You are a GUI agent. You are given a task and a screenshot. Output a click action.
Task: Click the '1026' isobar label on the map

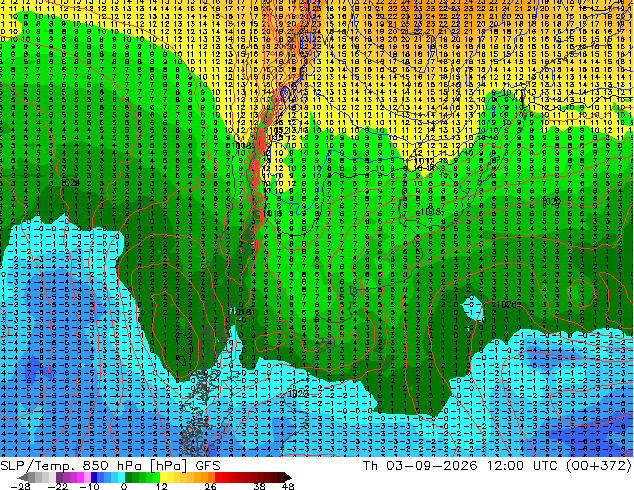[x=506, y=304]
